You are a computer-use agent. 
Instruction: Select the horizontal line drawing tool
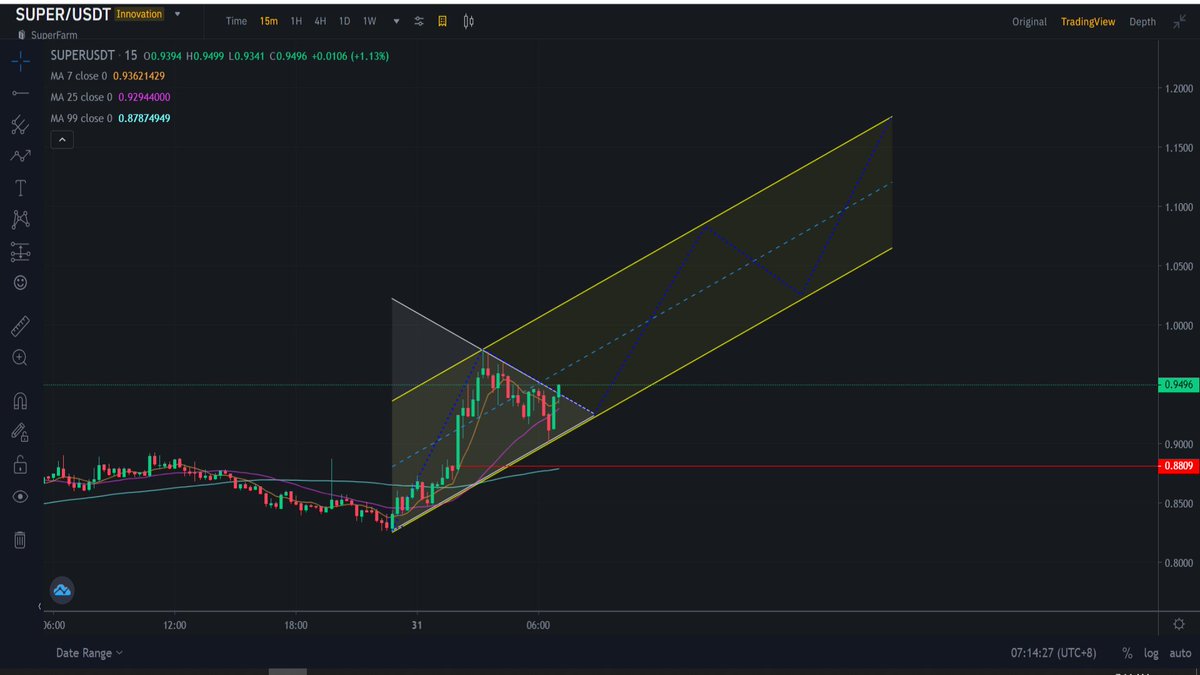click(x=20, y=92)
